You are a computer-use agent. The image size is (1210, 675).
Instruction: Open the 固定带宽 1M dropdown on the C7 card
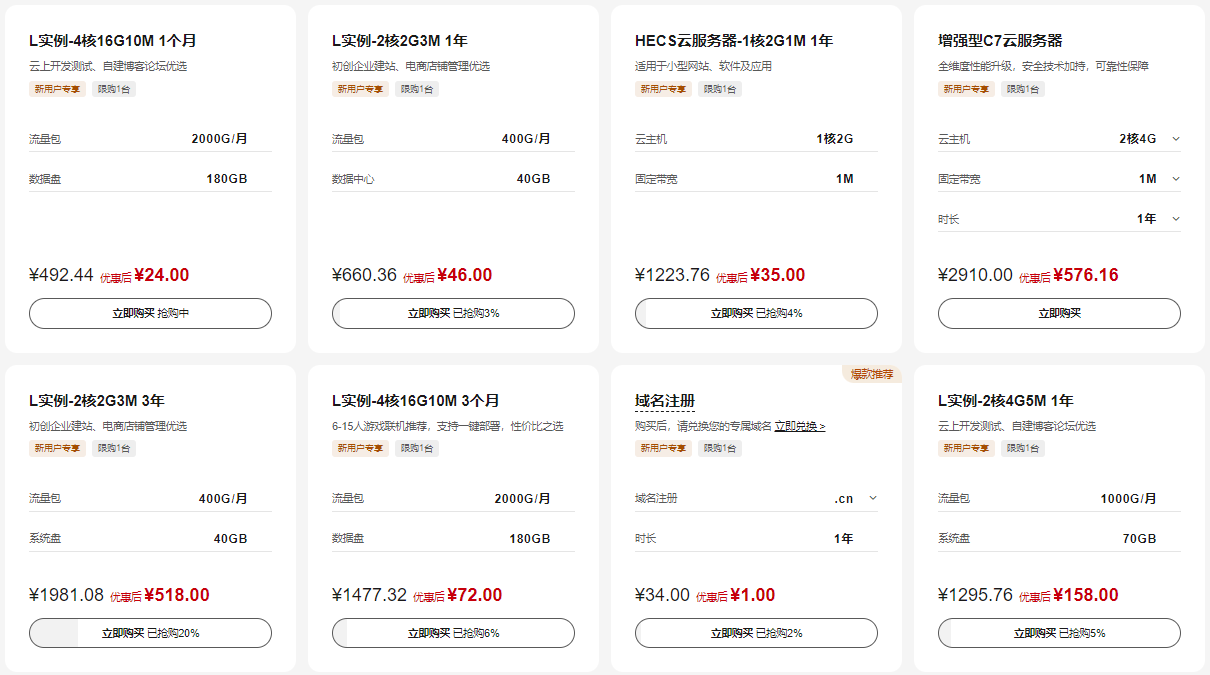click(x=1175, y=179)
